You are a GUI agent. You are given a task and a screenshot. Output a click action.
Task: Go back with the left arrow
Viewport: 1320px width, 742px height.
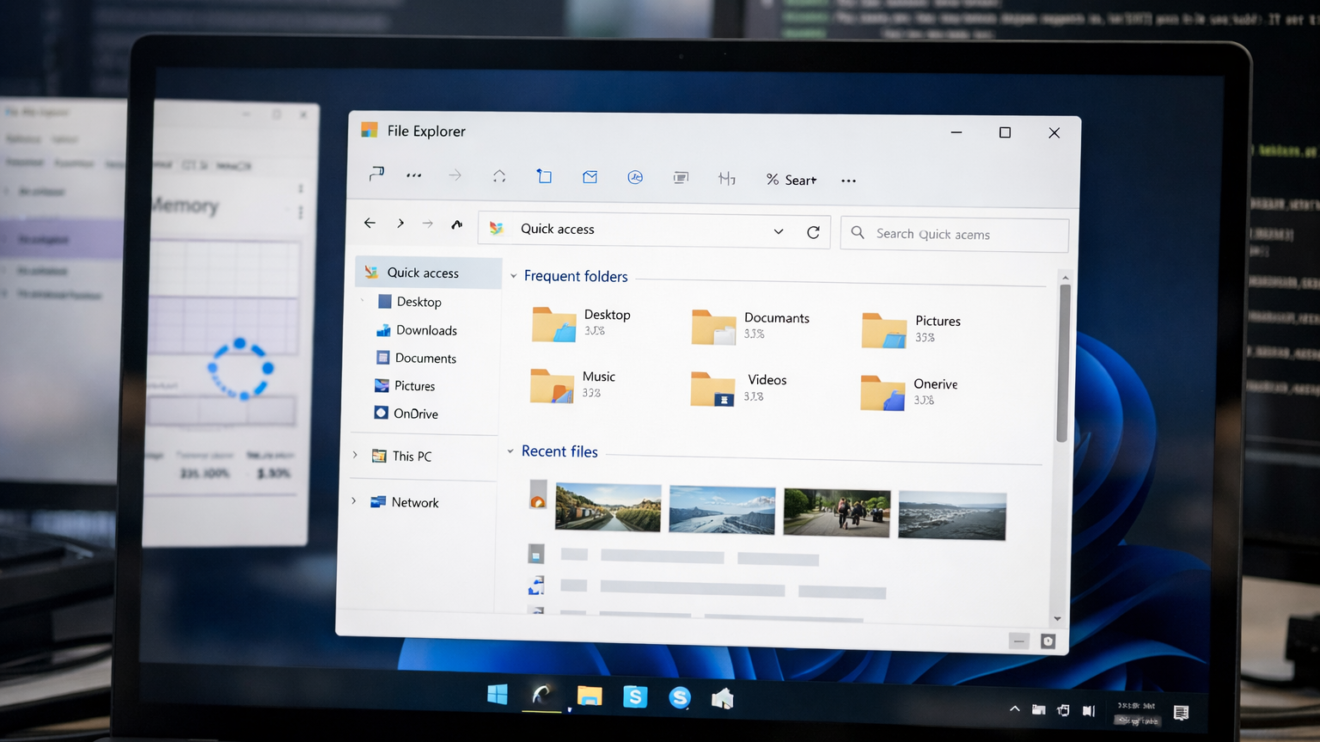[370, 224]
